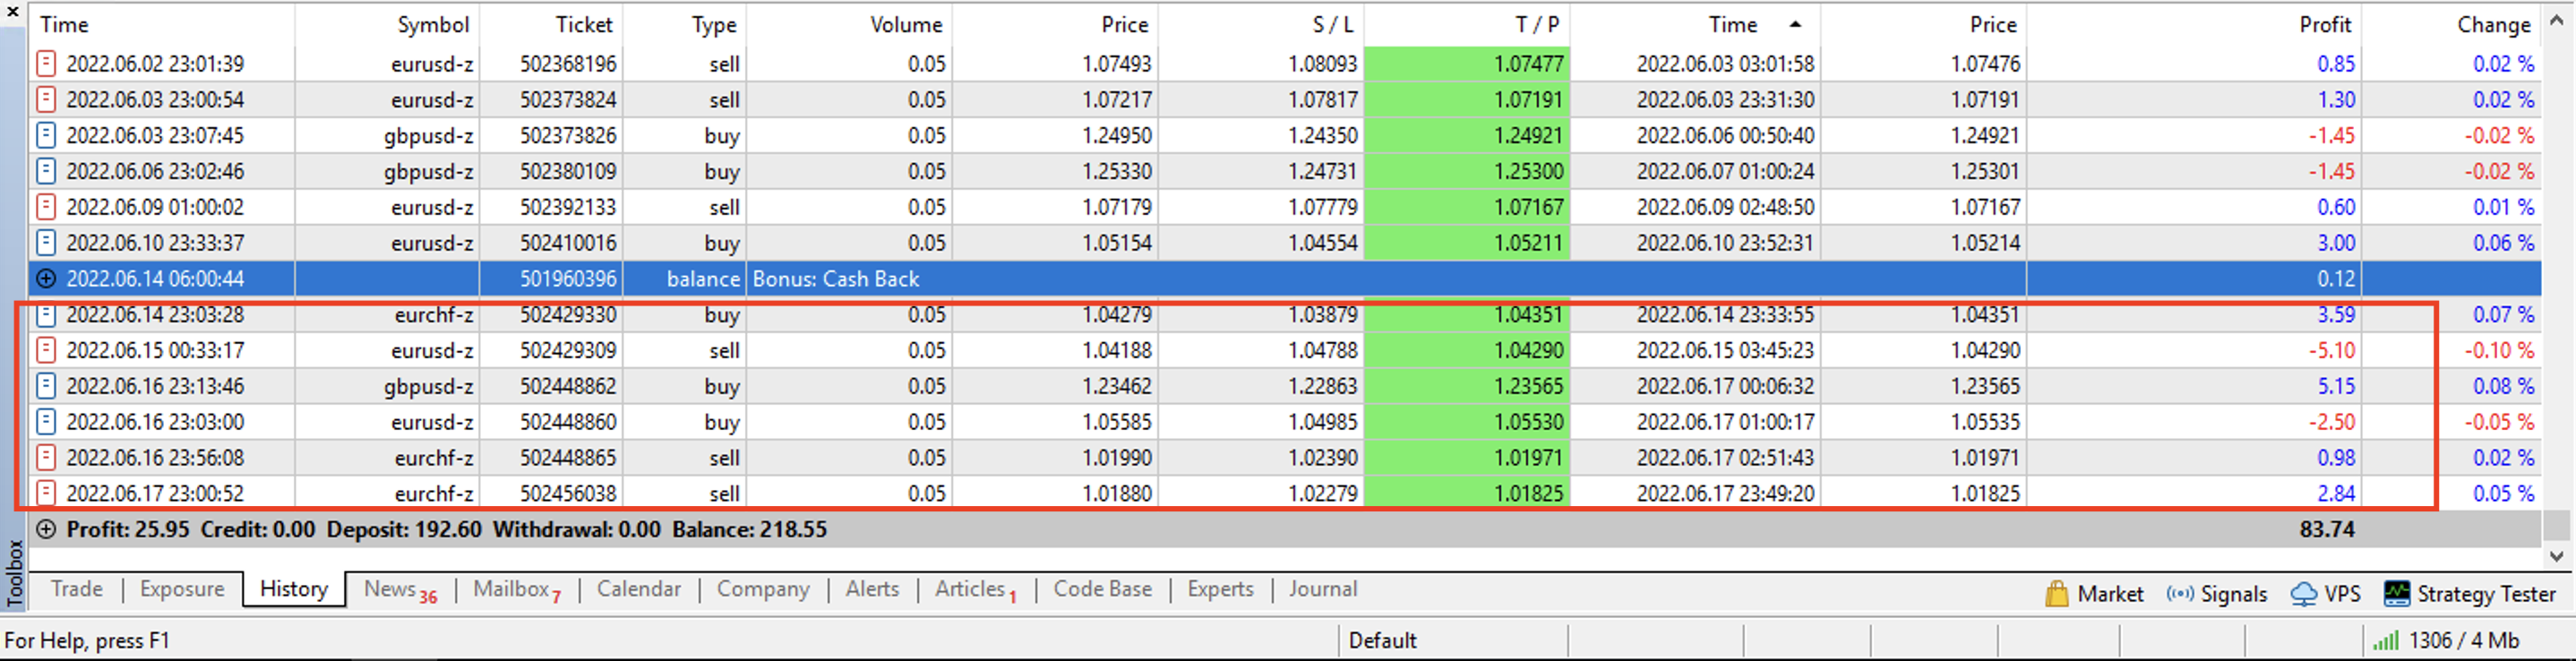The height and width of the screenshot is (661, 2576).
Task: Click the buy order icon for ticket 502448862
Action: point(45,386)
